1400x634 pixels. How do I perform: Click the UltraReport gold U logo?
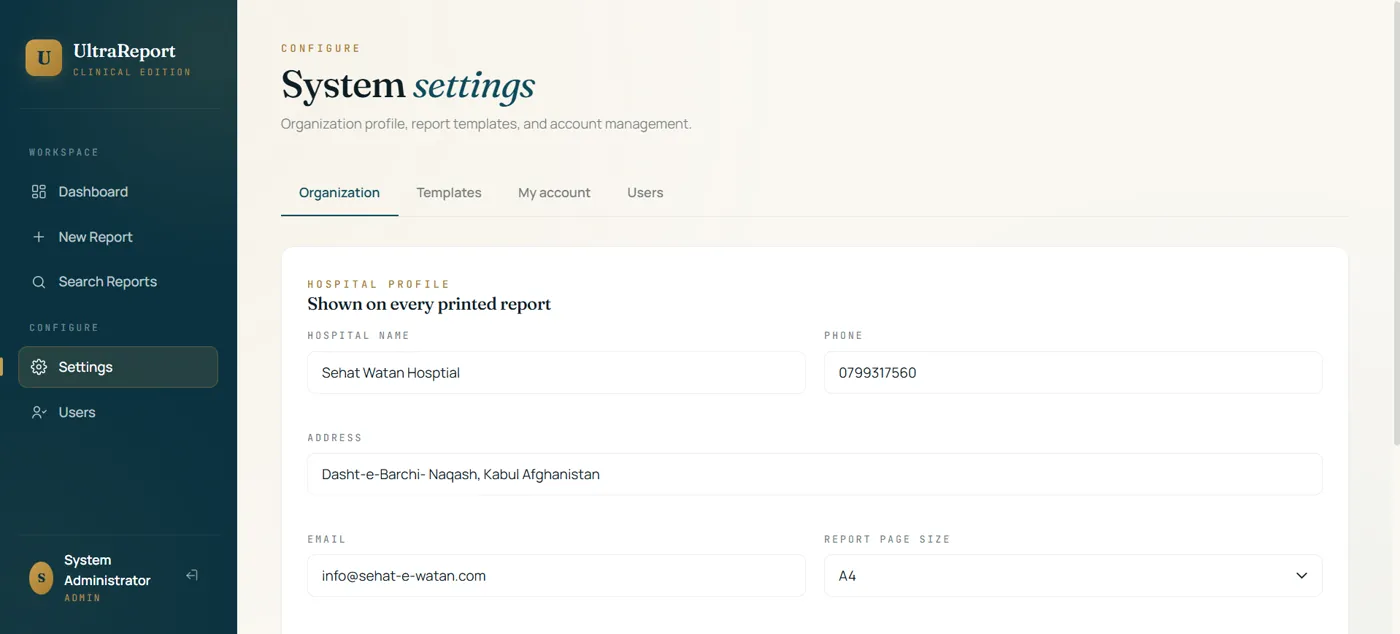pos(43,58)
